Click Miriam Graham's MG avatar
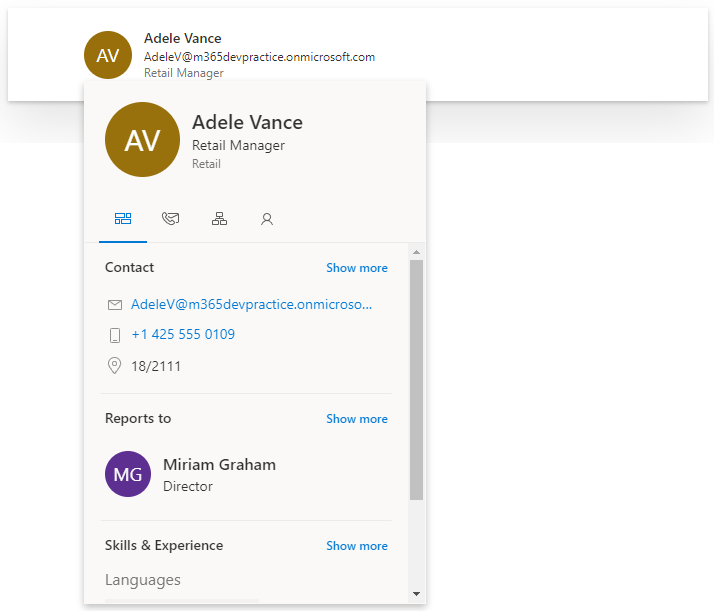 (128, 474)
